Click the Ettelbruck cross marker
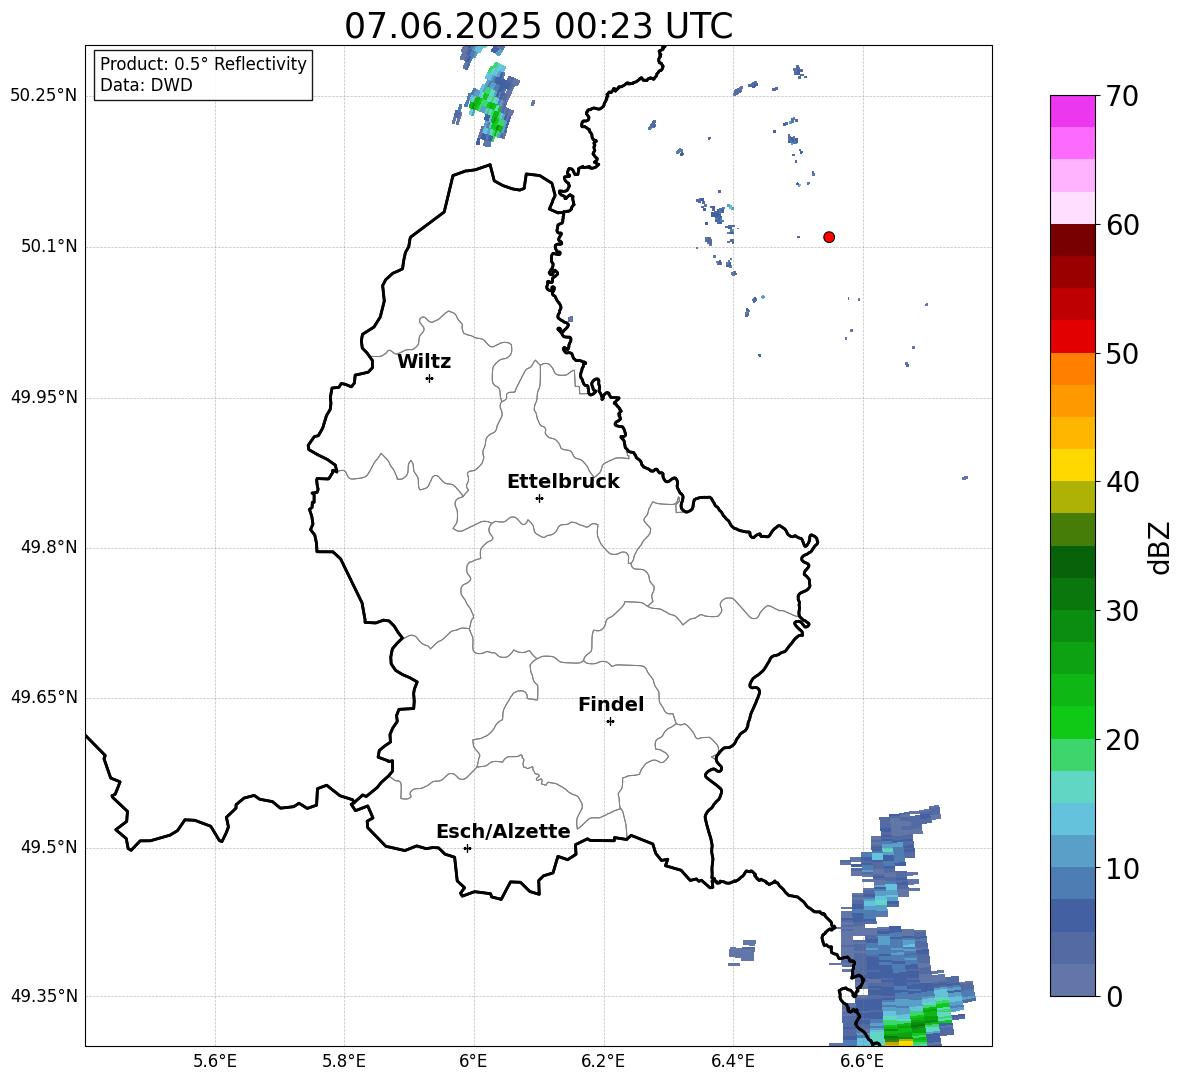The height and width of the screenshot is (1081, 1184). (x=539, y=498)
